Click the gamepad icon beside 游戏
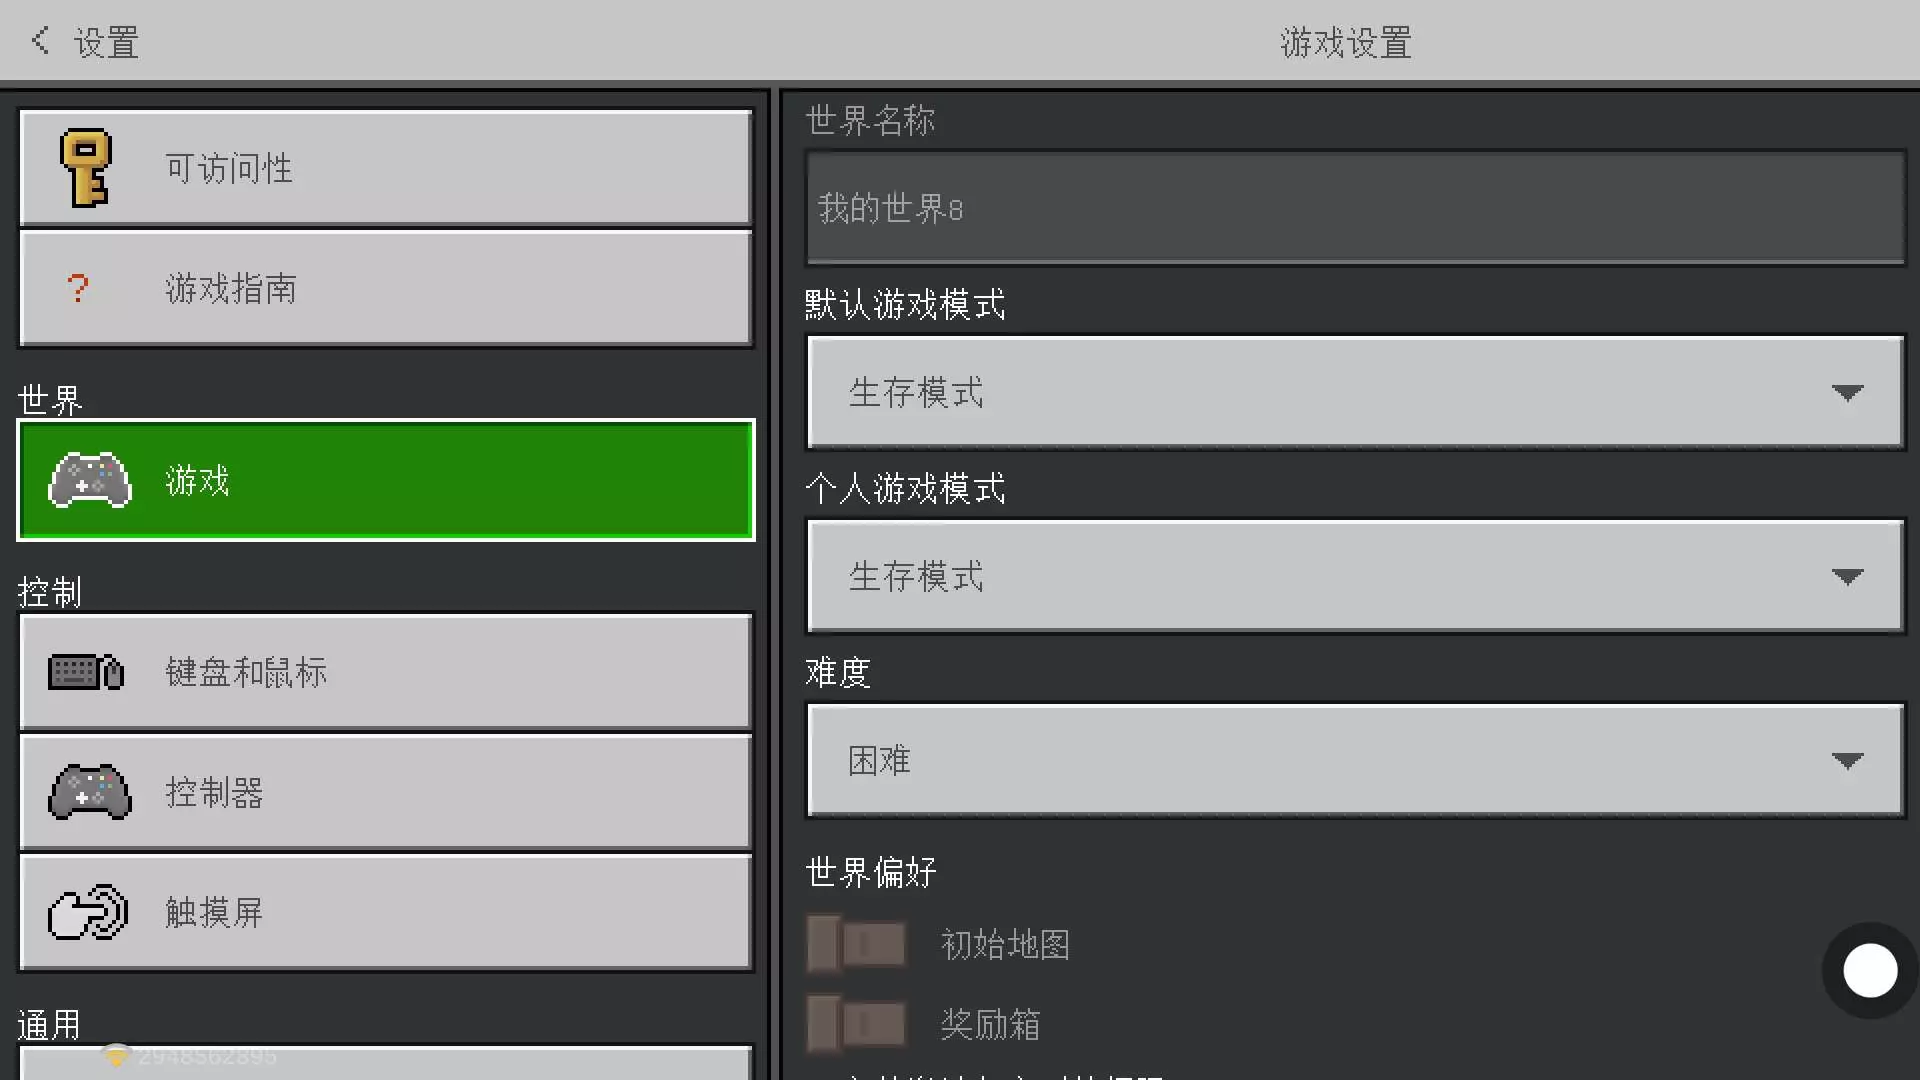This screenshot has height=1080, width=1920. [90, 481]
